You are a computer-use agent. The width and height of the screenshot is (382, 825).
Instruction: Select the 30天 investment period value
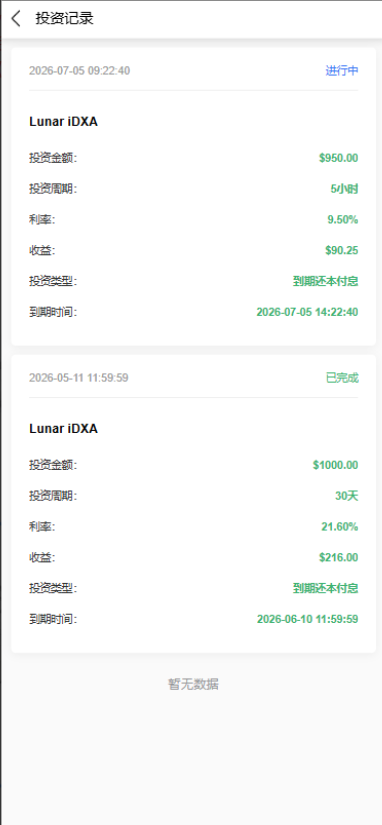[347, 496]
